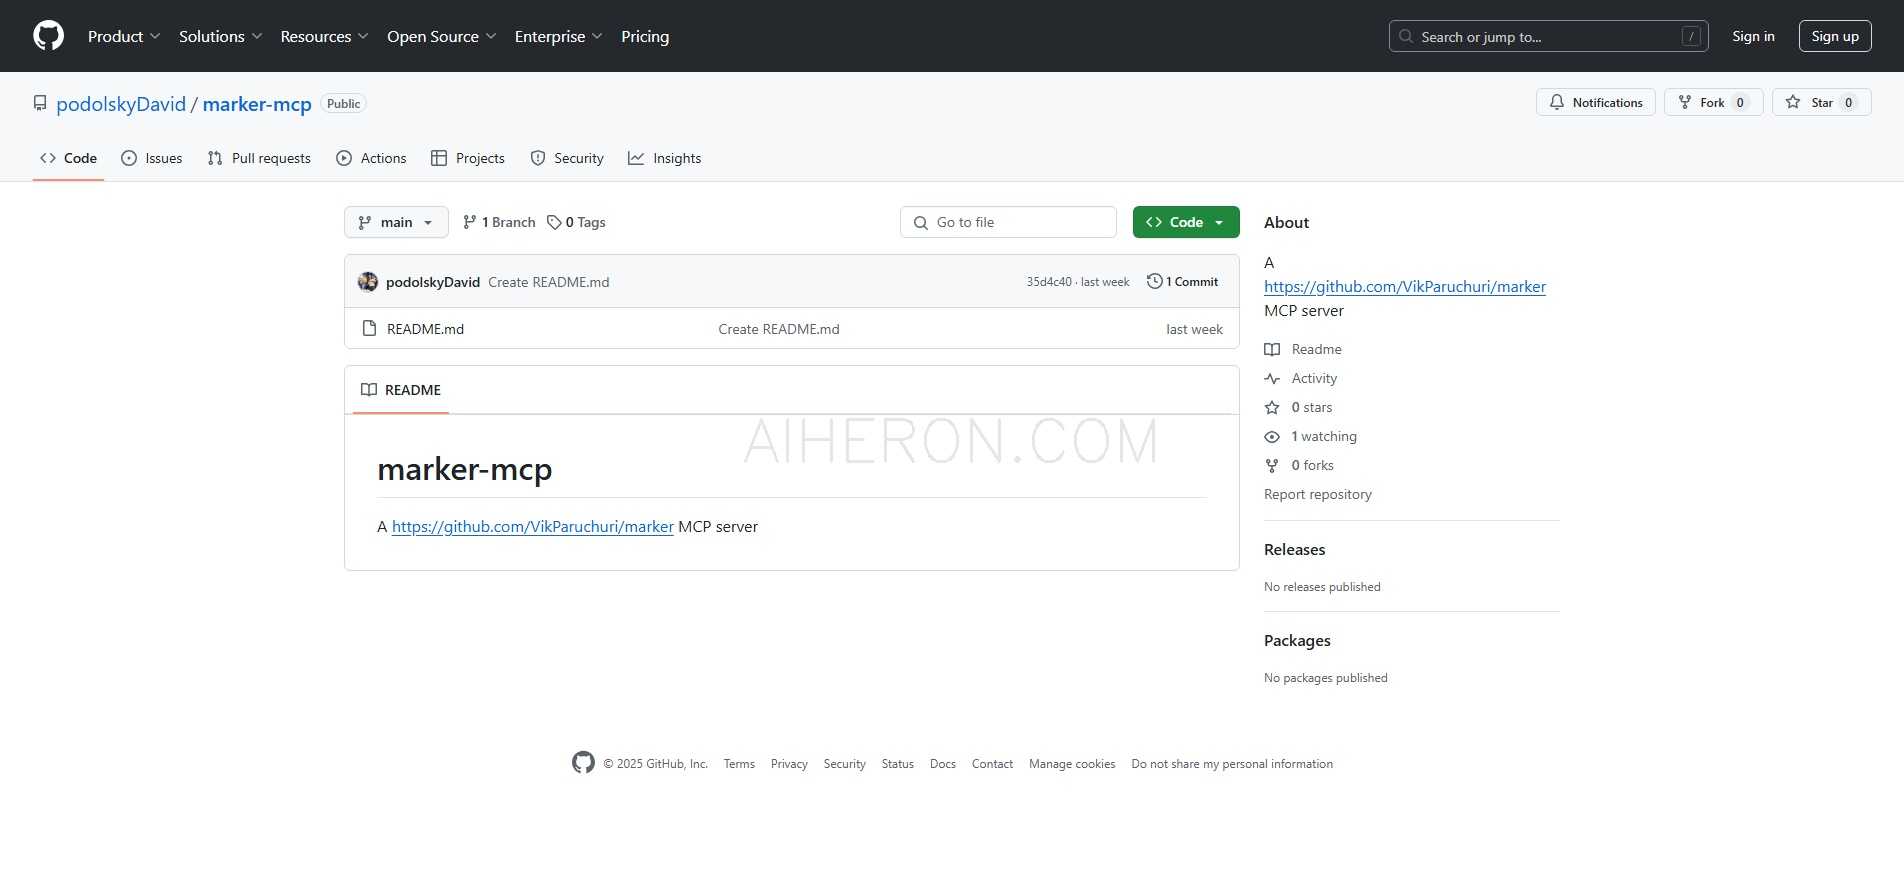This screenshot has height=880, width=1904.
Task: Click the book icon beside Readme in About
Action: (x=1272, y=349)
